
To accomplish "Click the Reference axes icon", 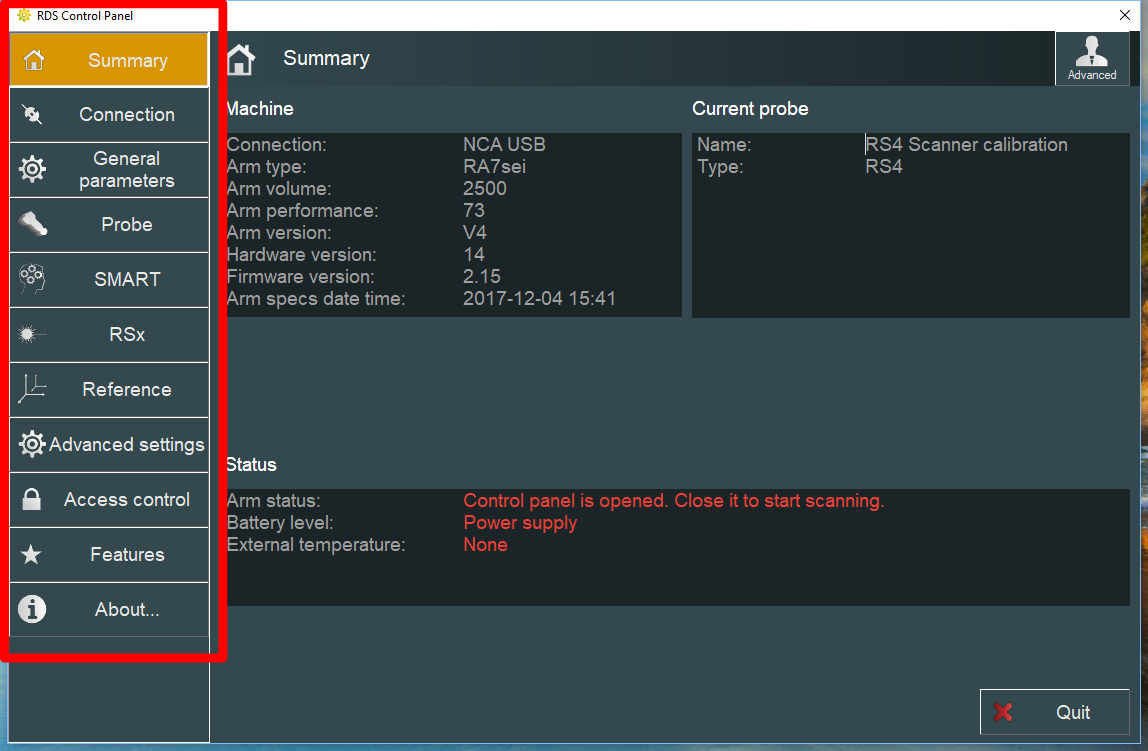I will pyautogui.click(x=32, y=389).
